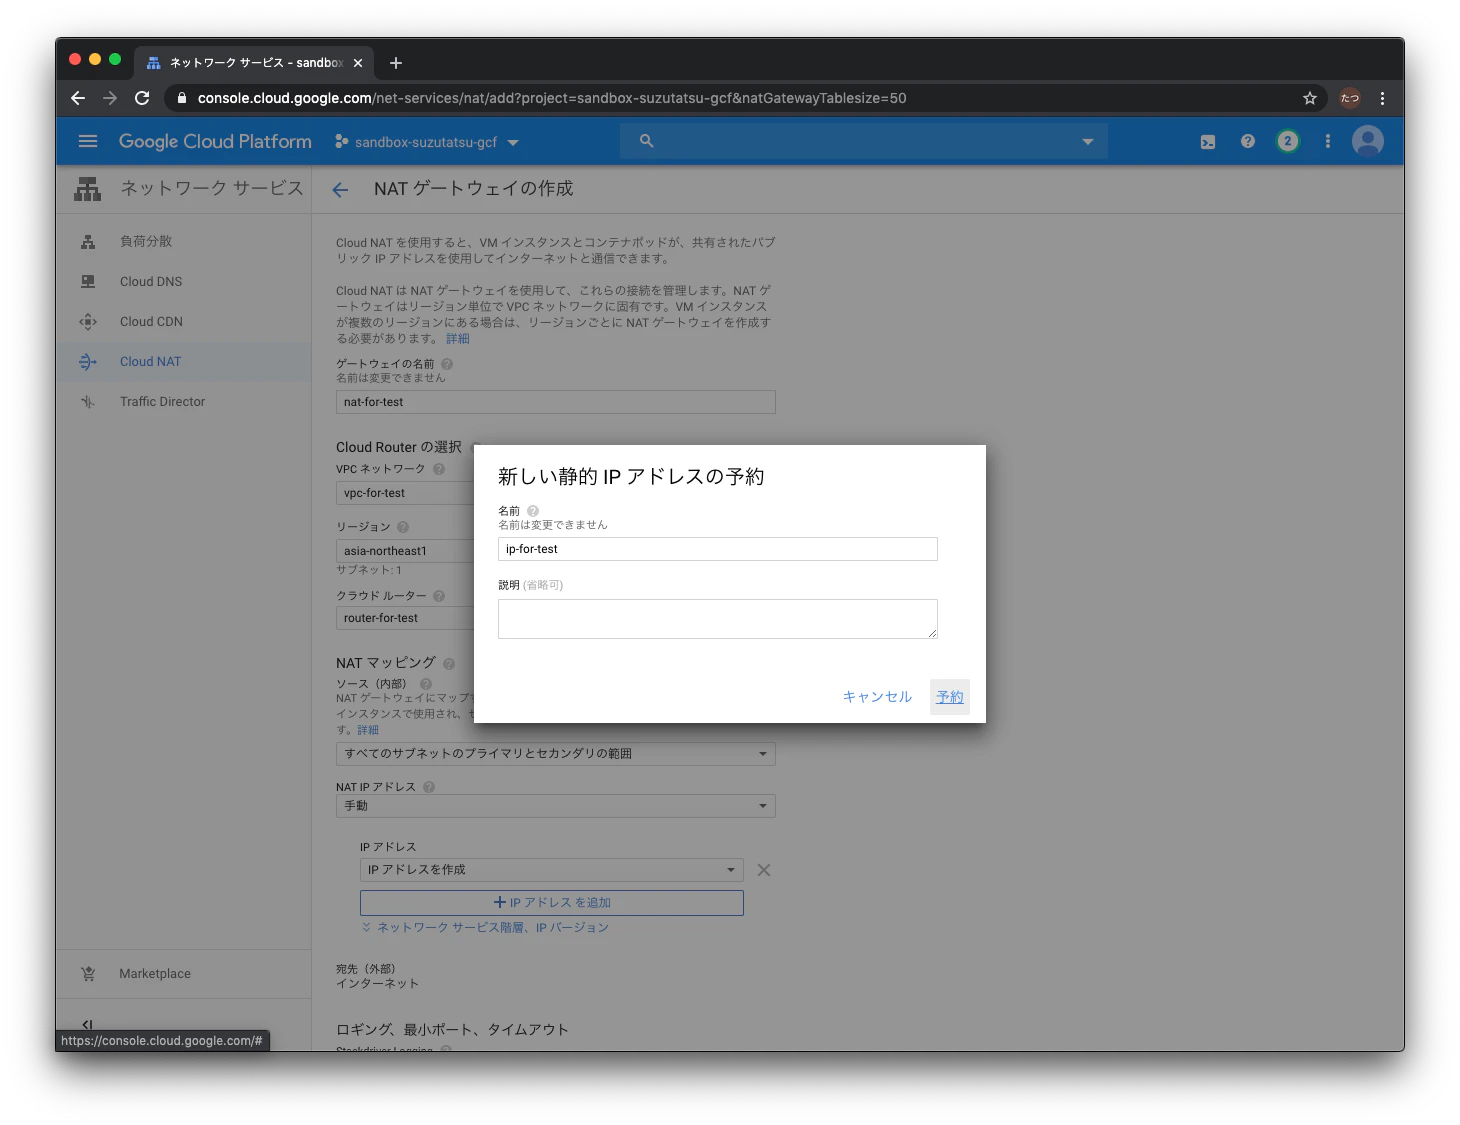Open the すべてのサブネット source range dropdown
This screenshot has width=1460, height=1125.
[556, 754]
